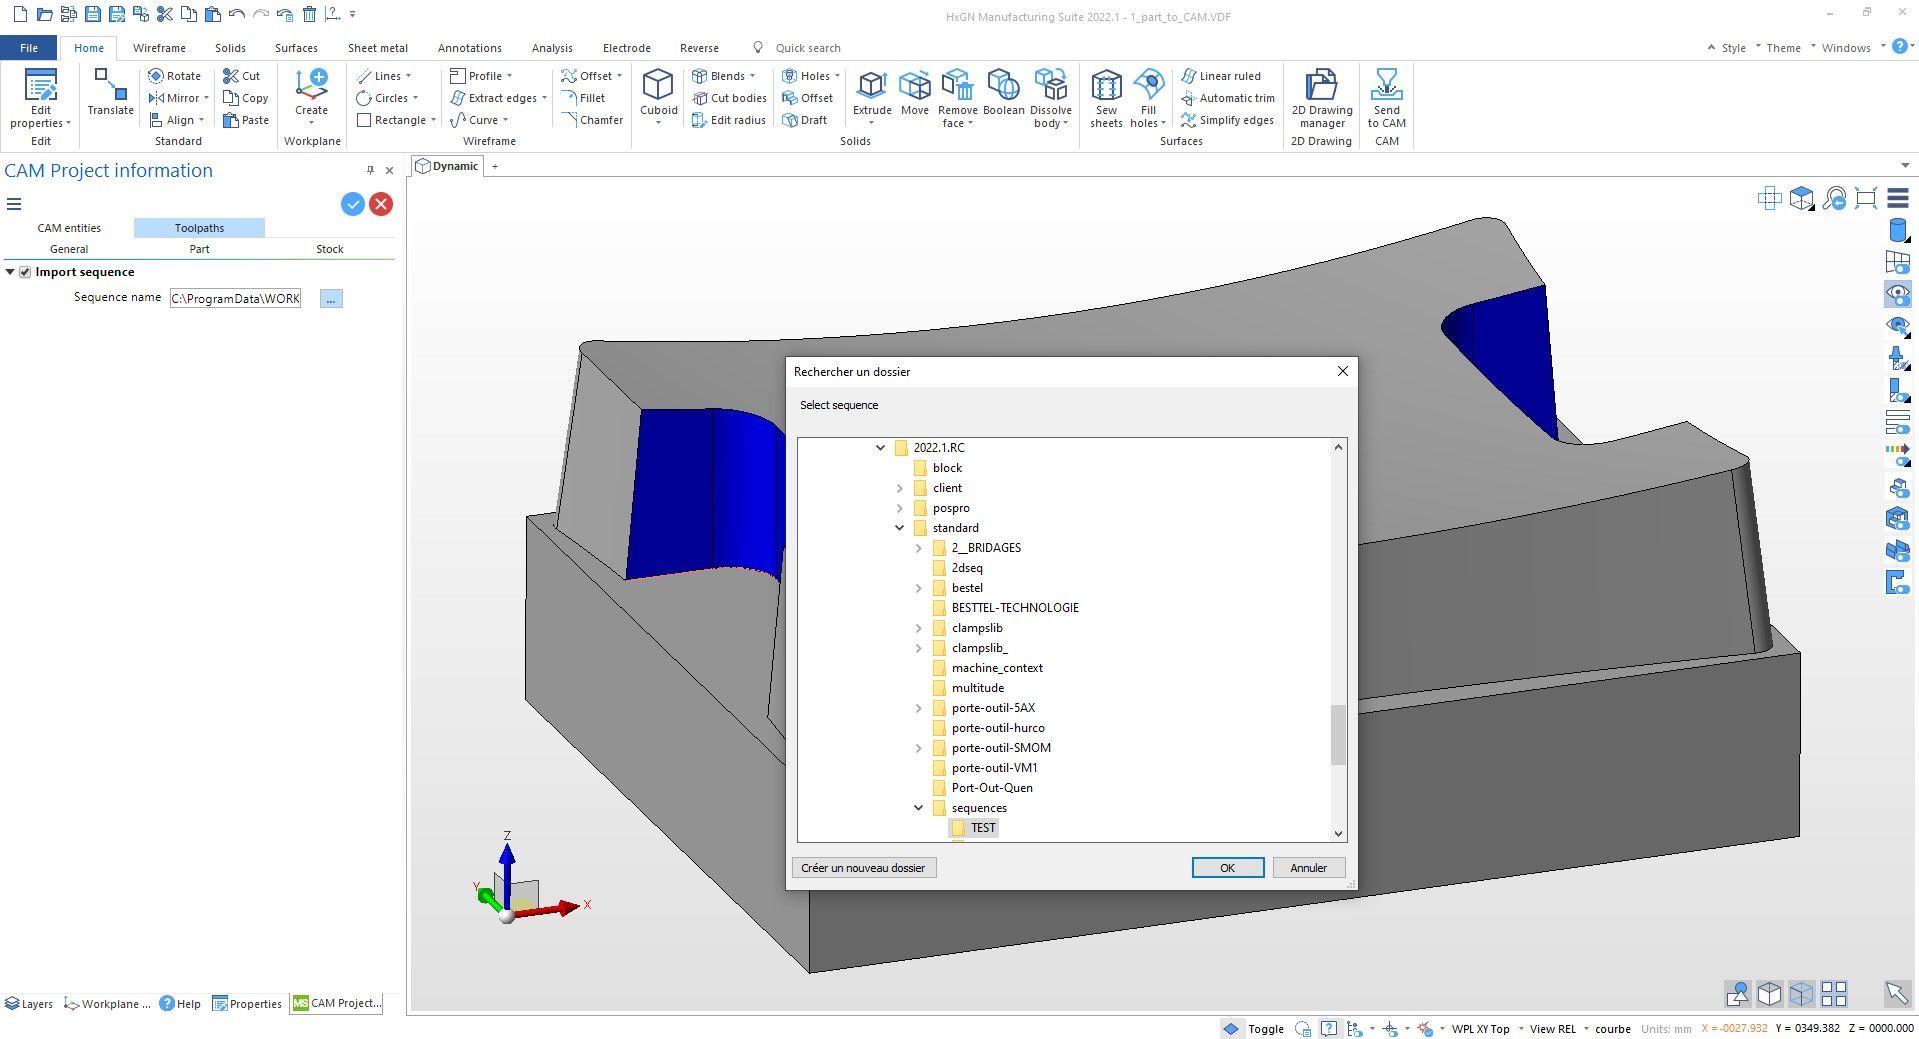
Task: Open the Sheet metal tab
Action: point(377,48)
